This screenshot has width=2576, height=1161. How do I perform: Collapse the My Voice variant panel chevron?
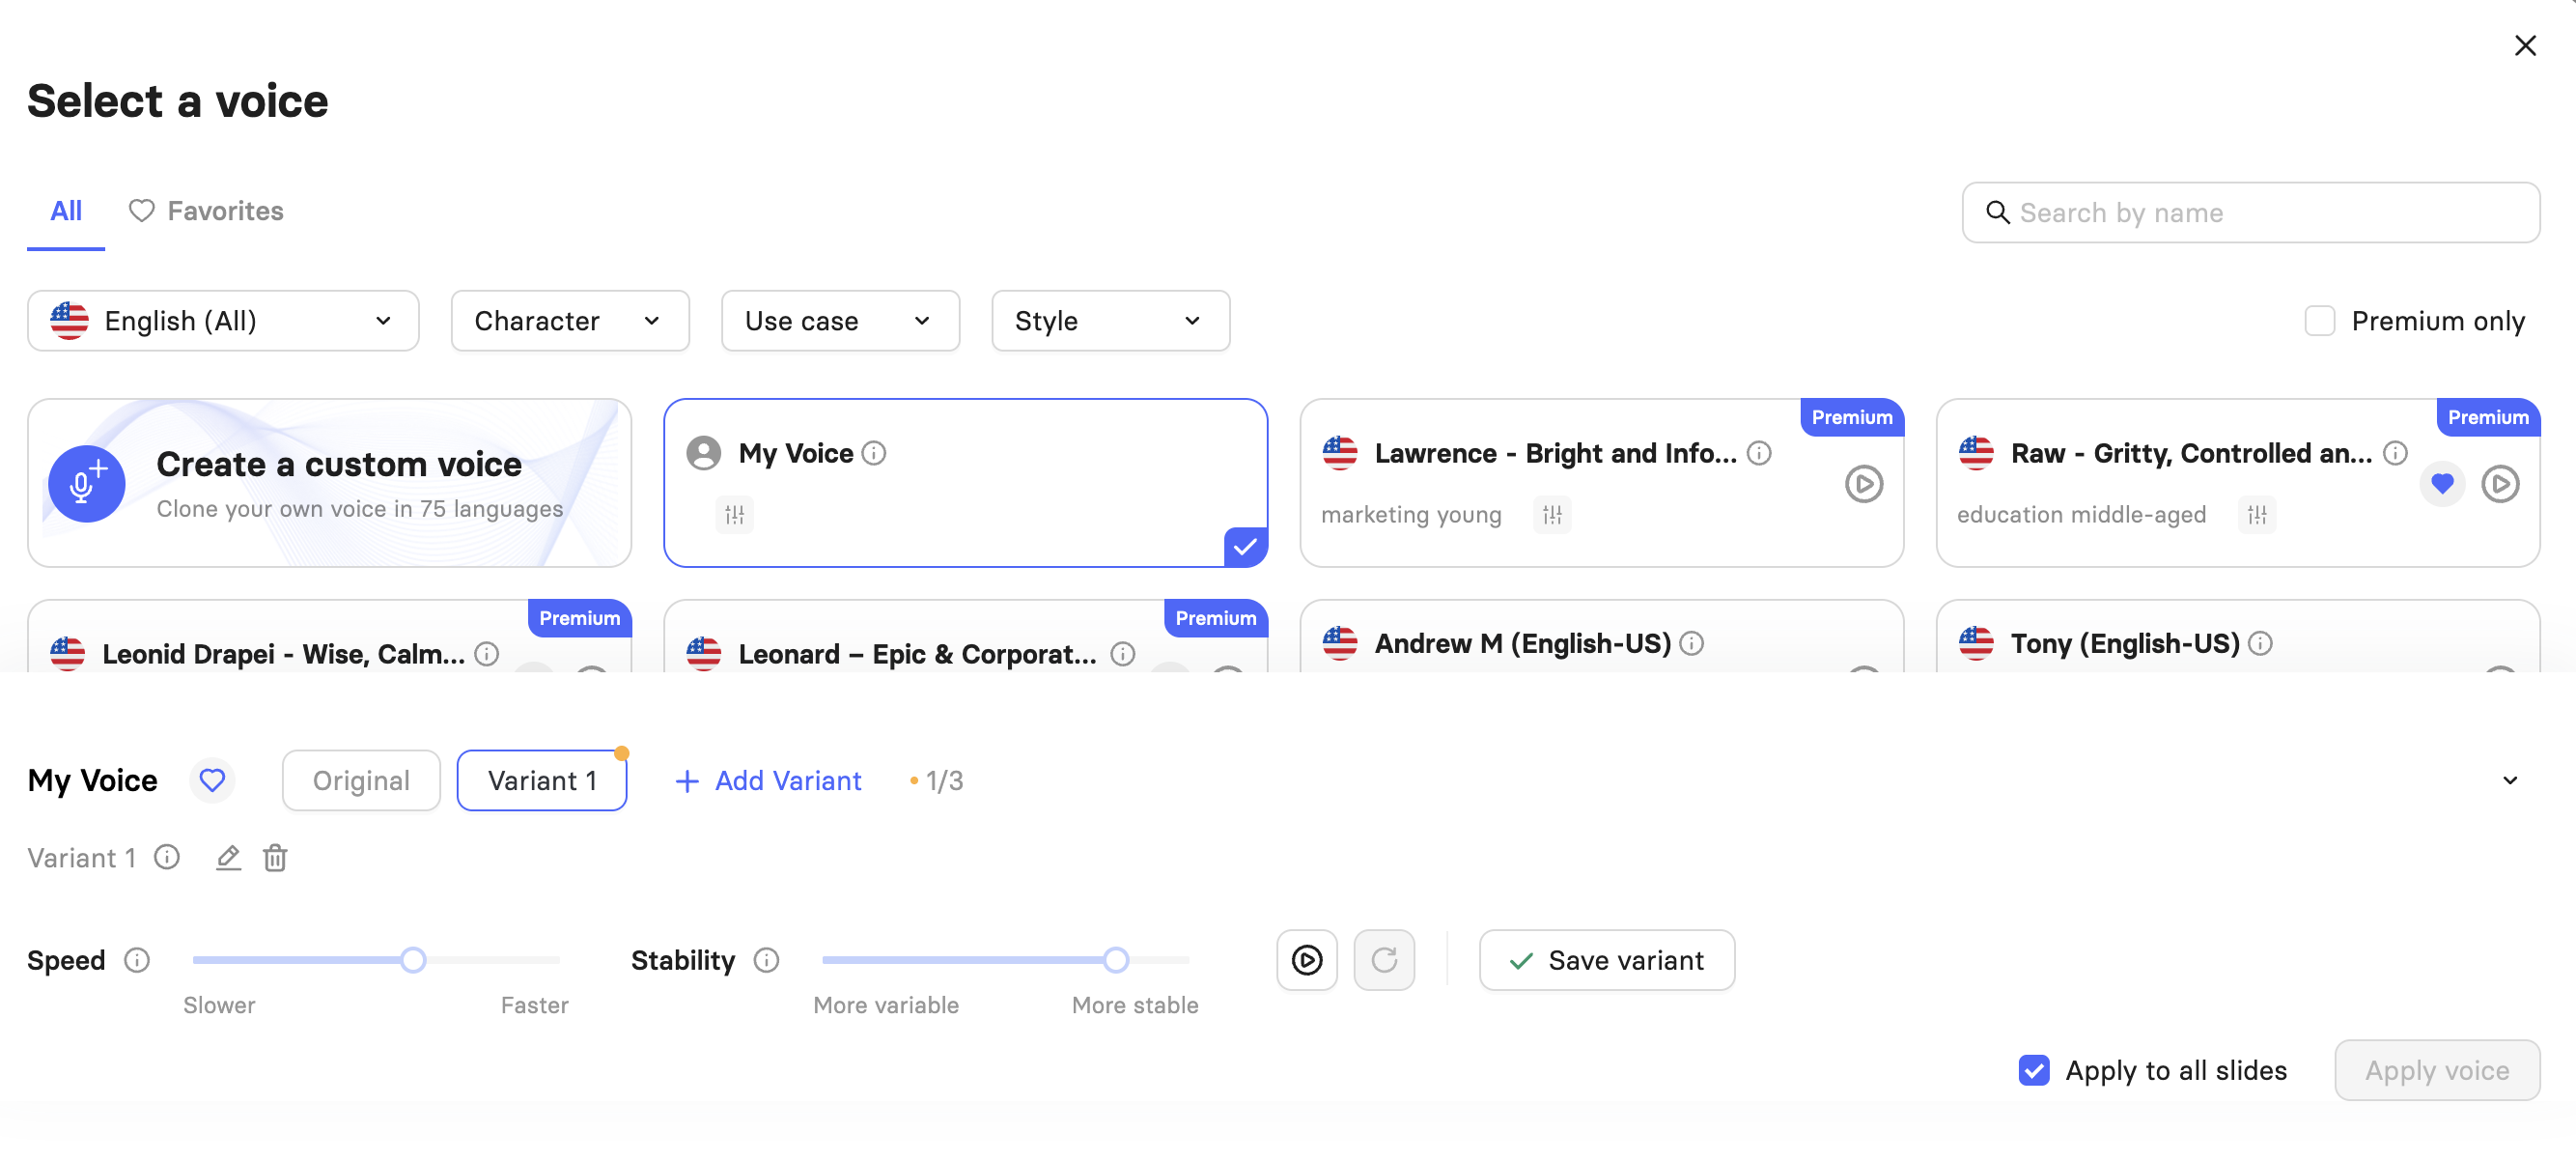2510,780
